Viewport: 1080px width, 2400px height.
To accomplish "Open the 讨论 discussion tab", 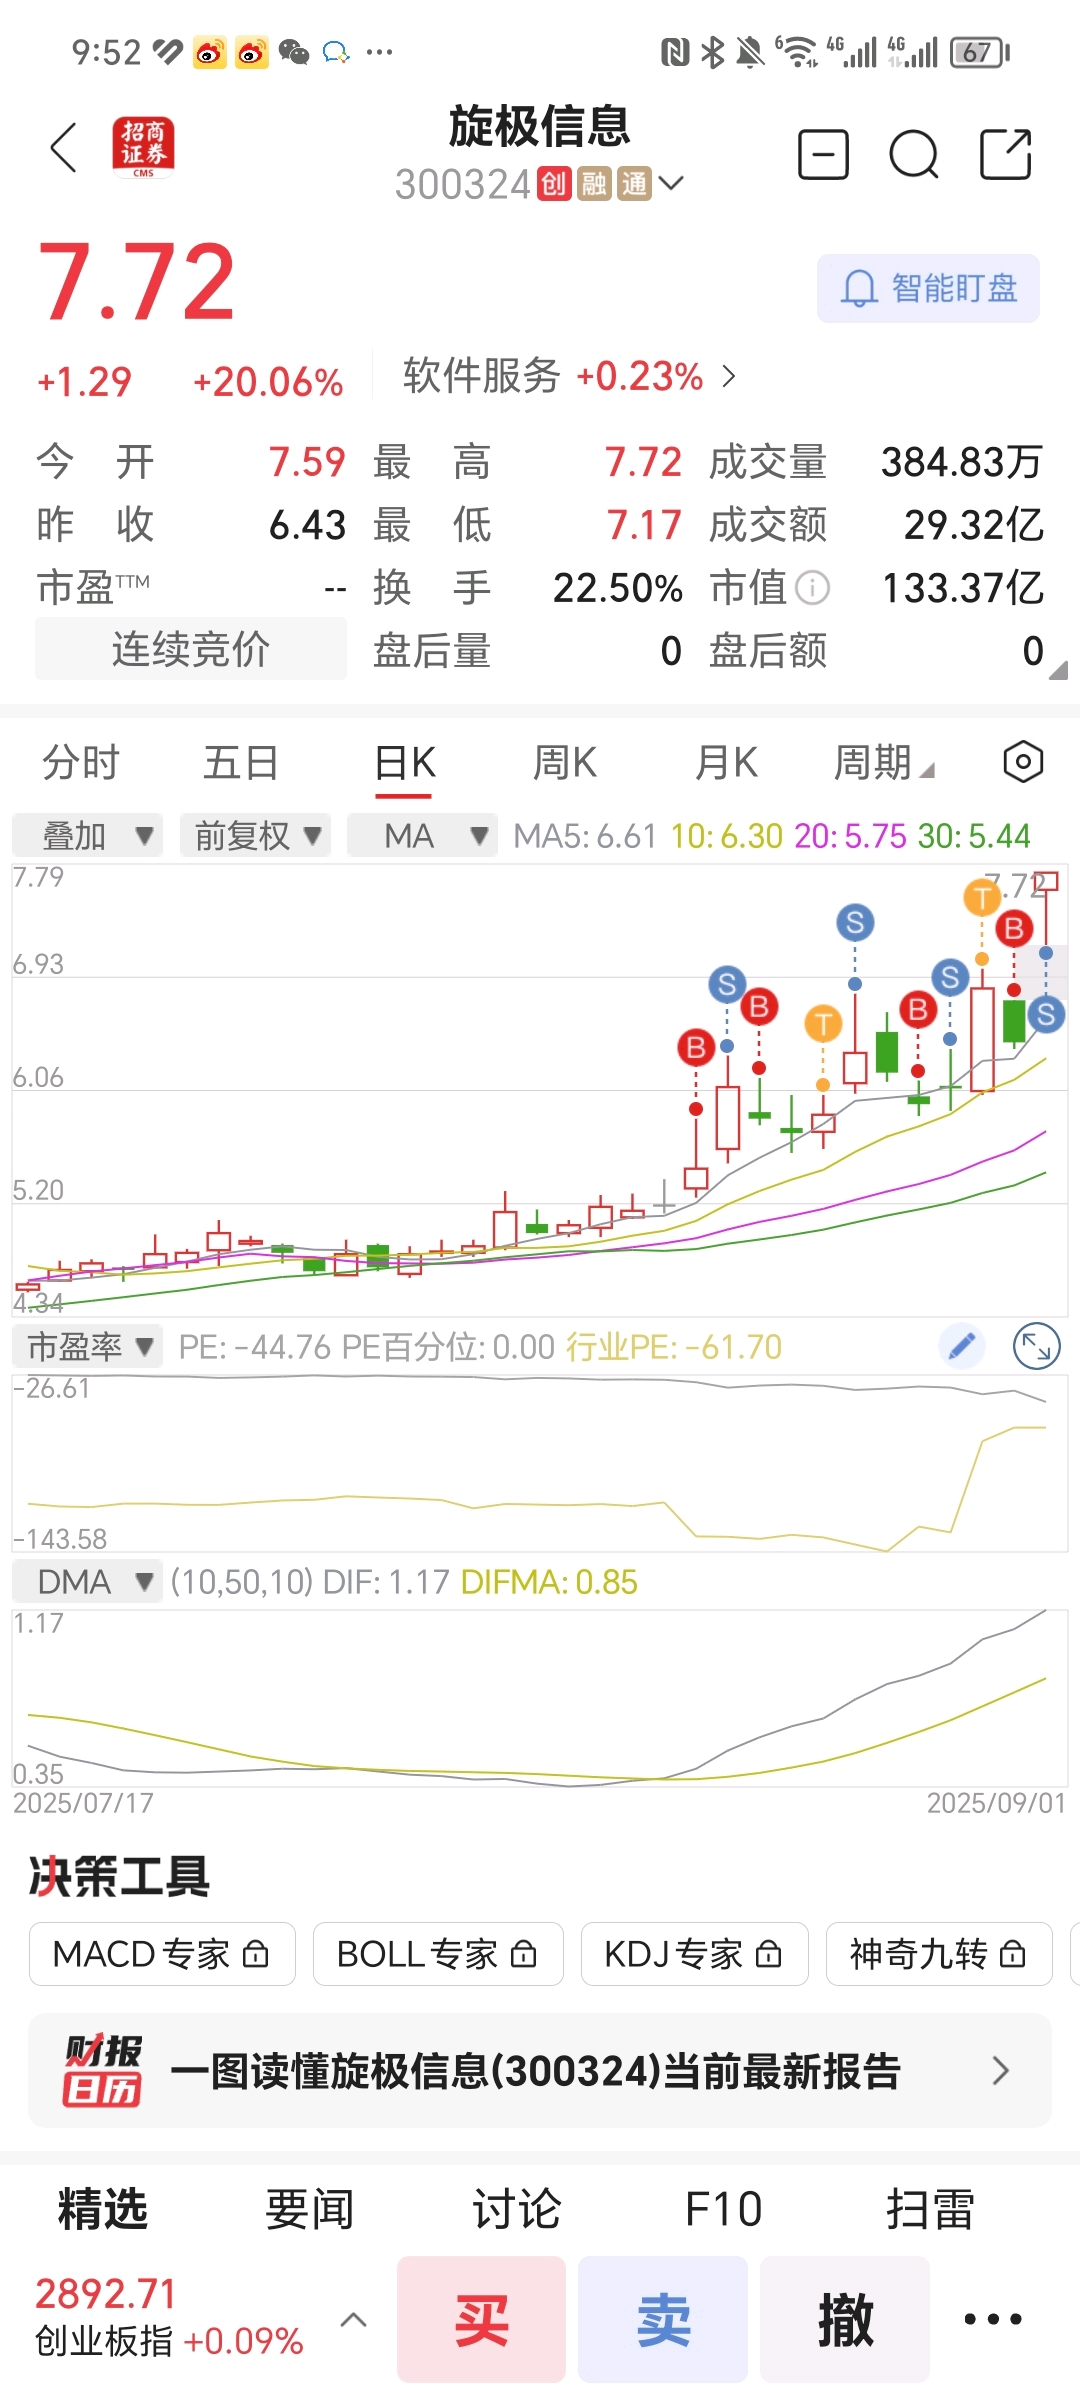I will (516, 2209).
